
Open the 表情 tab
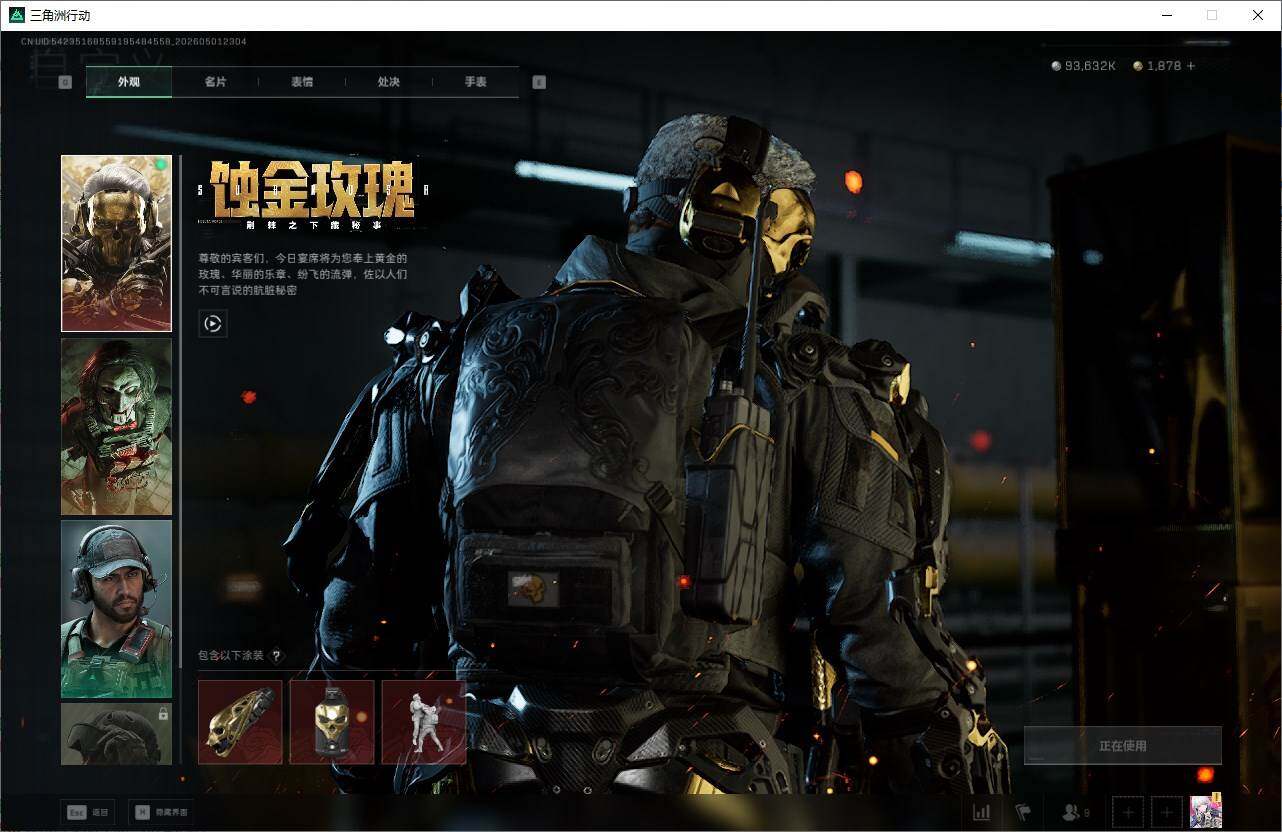point(302,82)
